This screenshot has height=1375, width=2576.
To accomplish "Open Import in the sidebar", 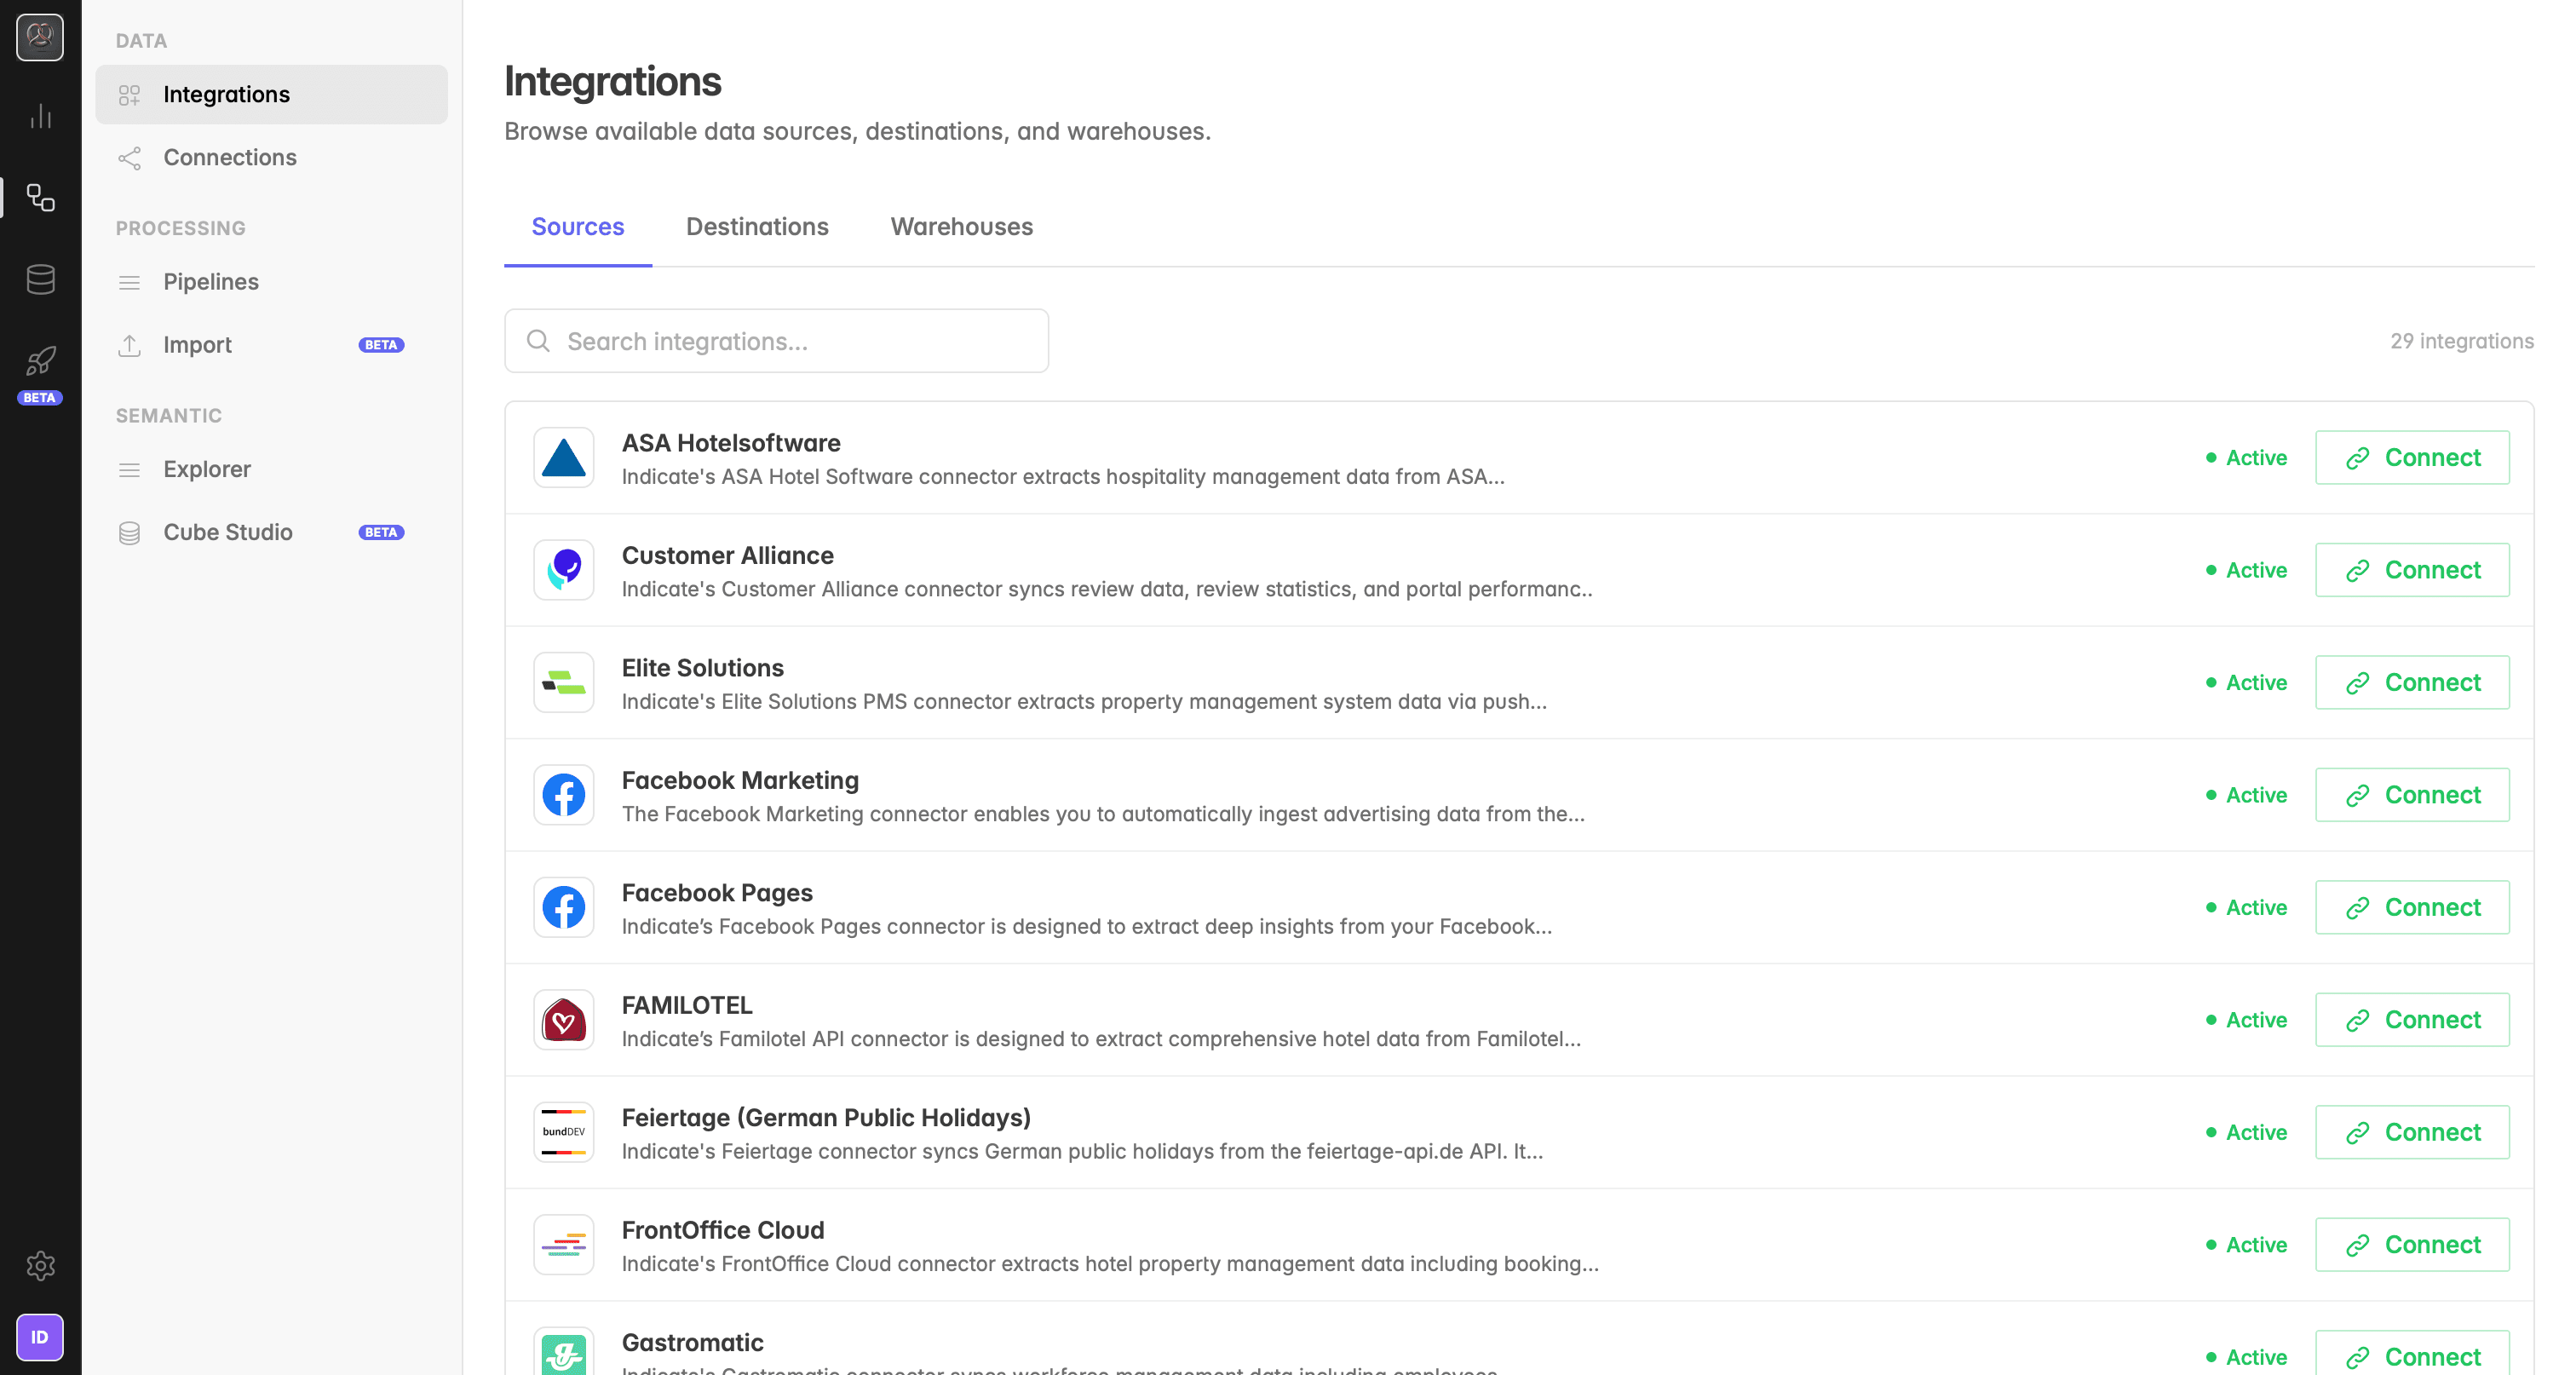I will pos(272,345).
